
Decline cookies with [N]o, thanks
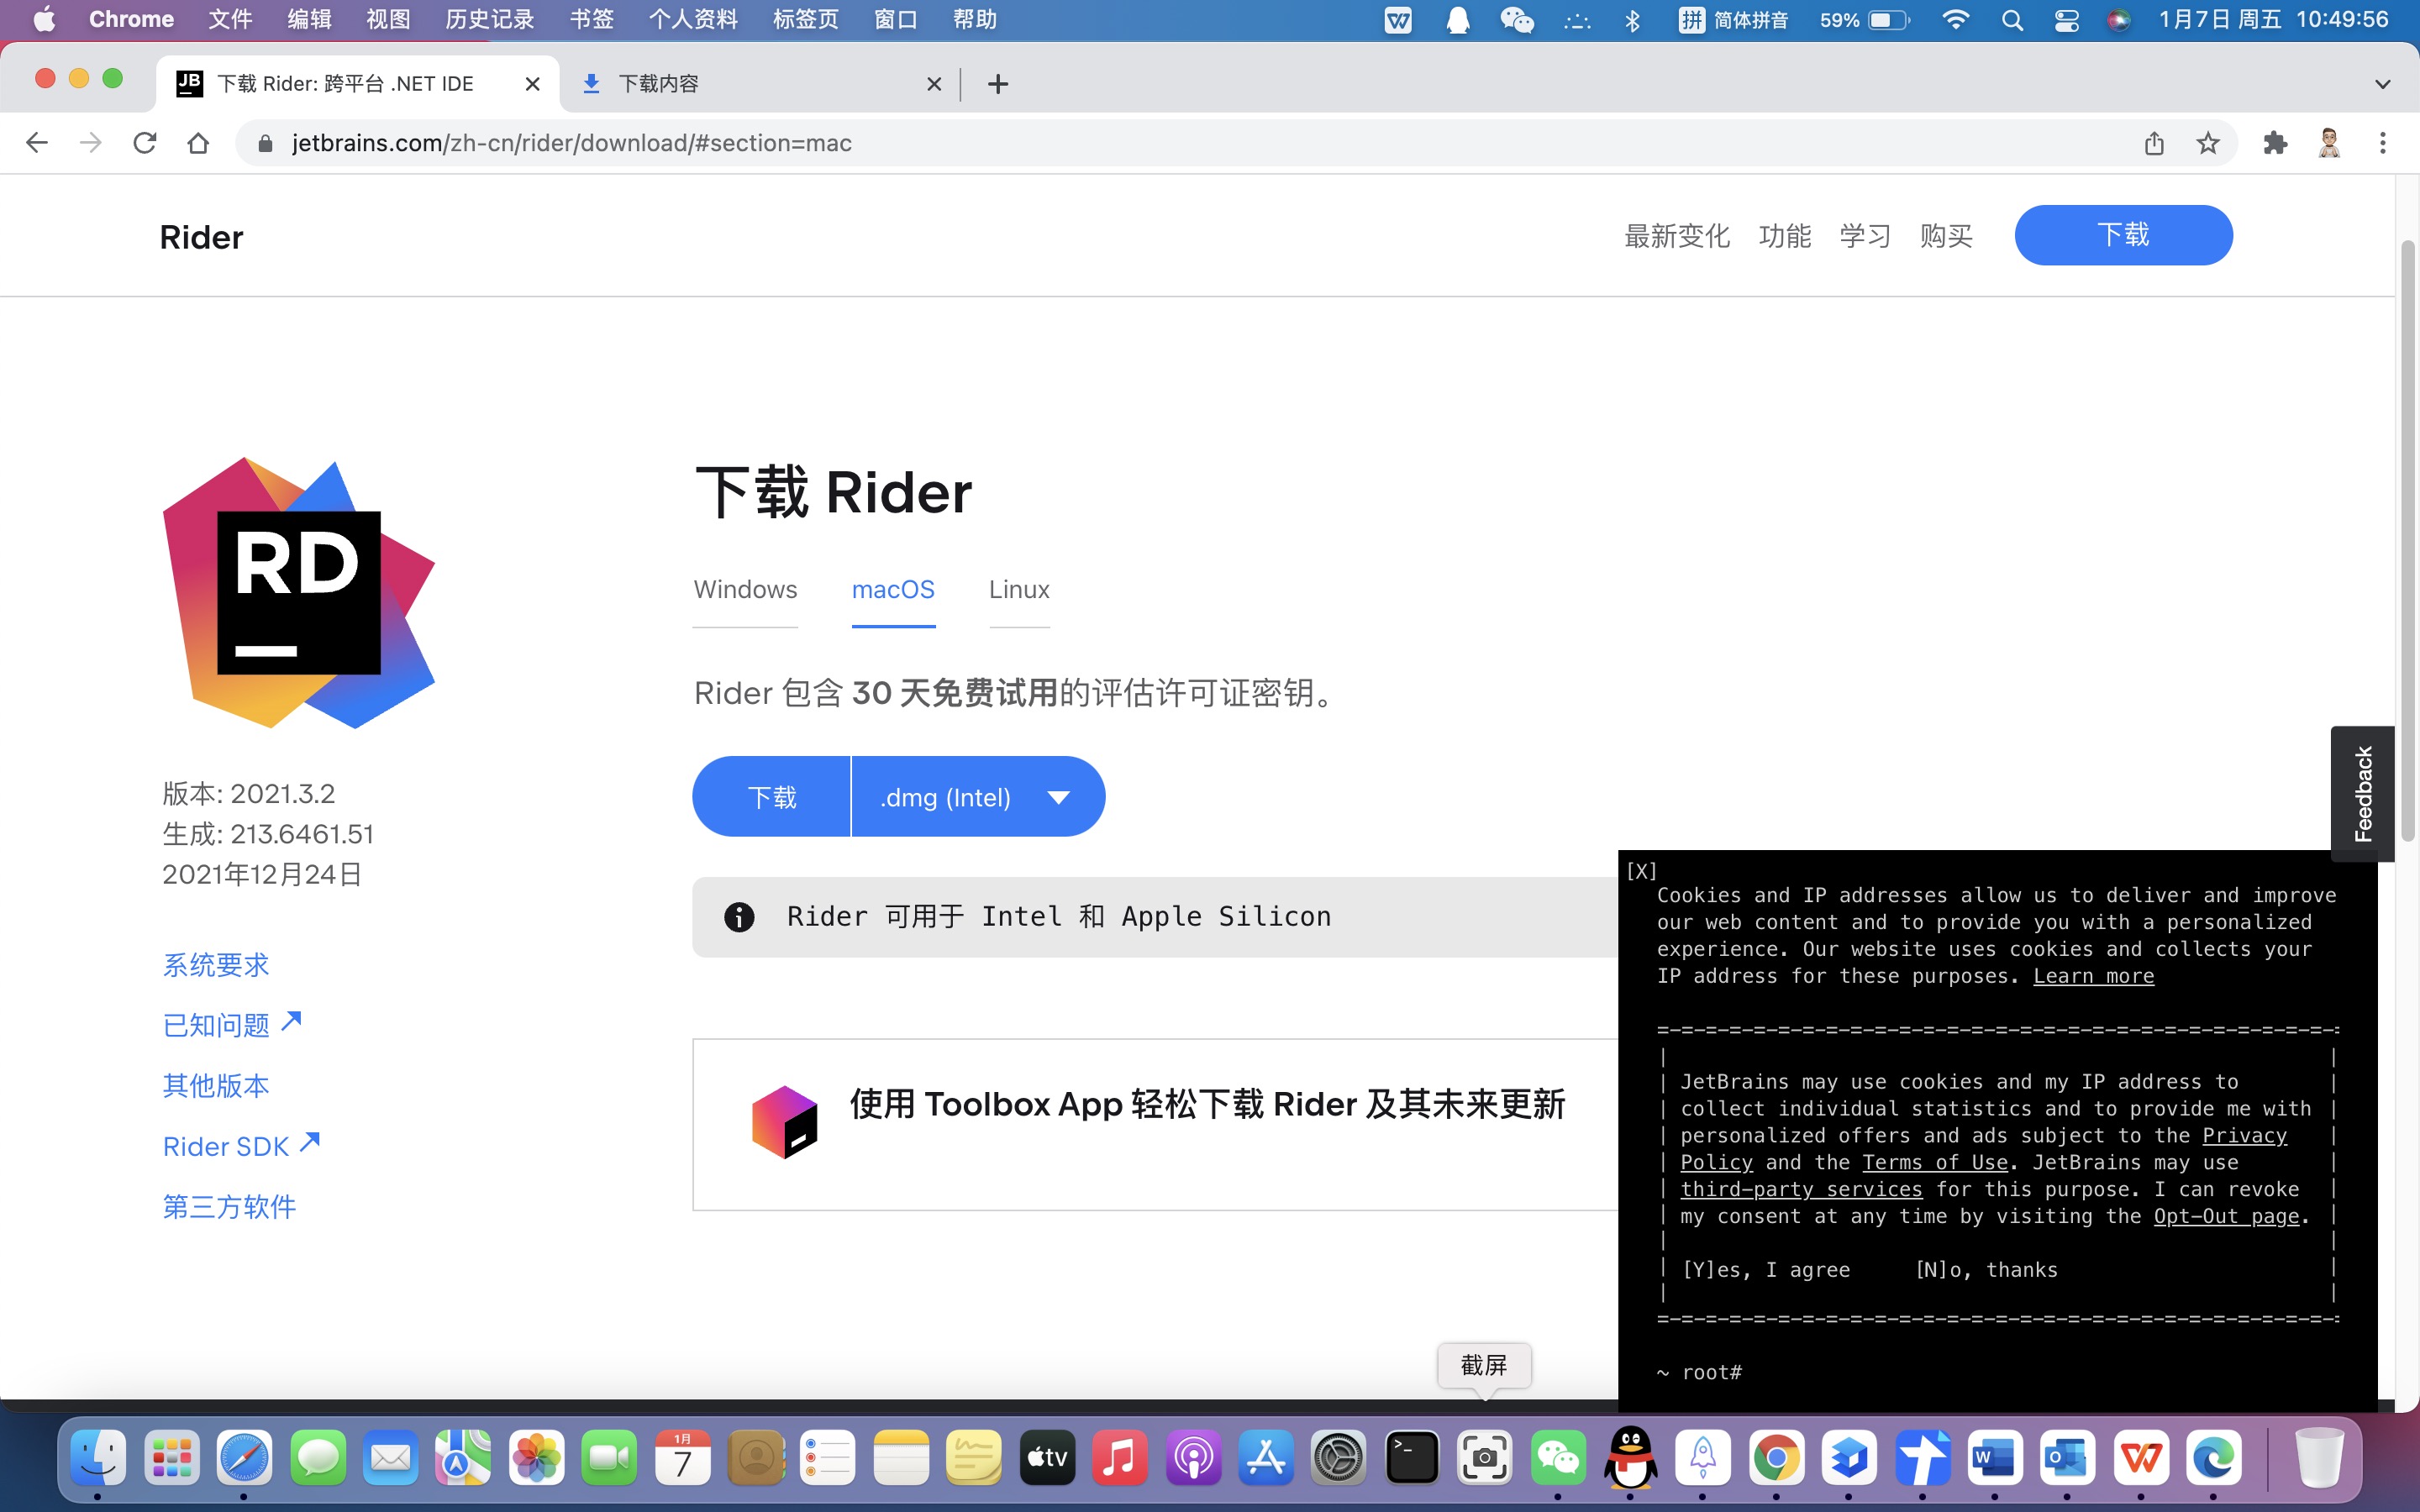(1986, 1270)
